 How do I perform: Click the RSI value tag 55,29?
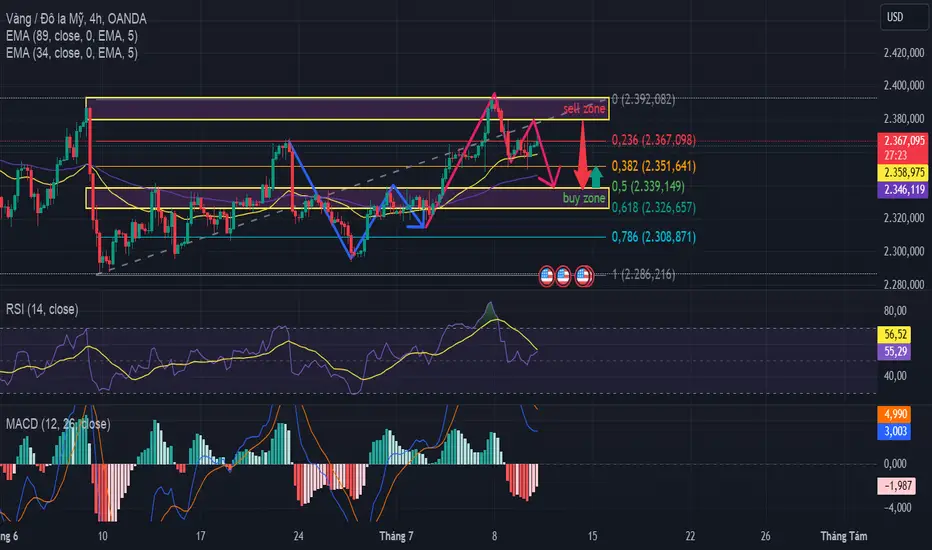[x=895, y=351]
